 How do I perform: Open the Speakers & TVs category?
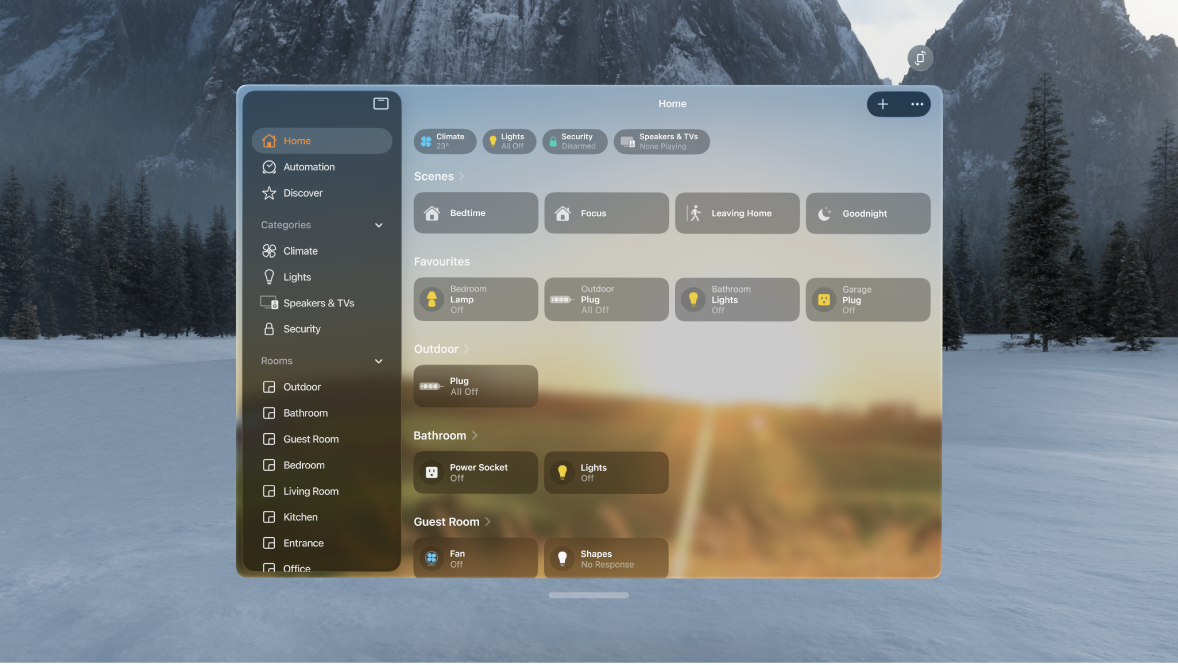269,303
